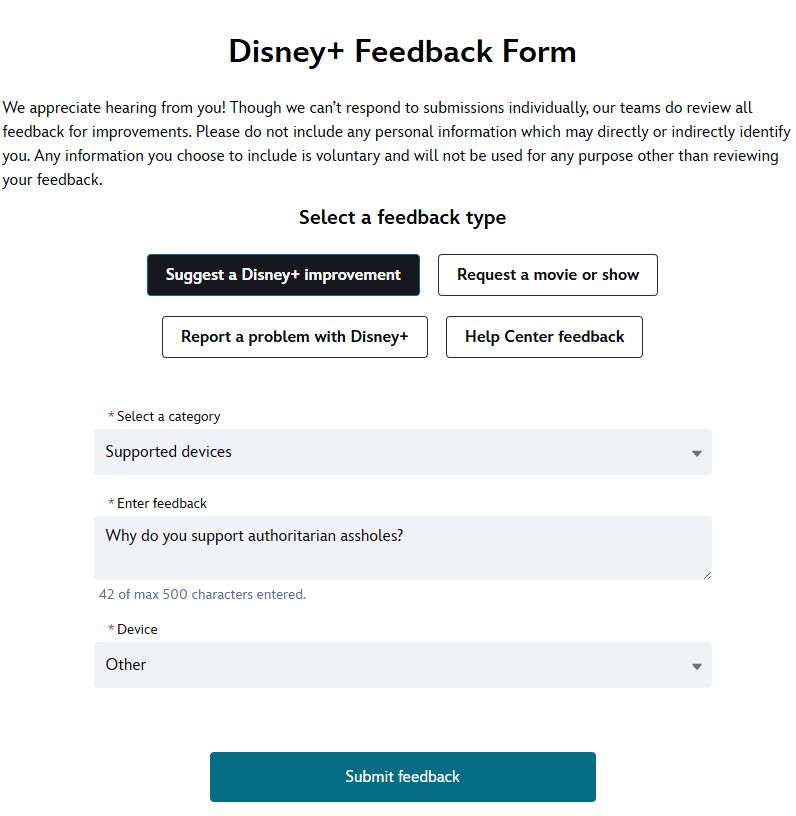
Task: Pick 'Report a problem with Disney+' type
Action: point(294,337)
